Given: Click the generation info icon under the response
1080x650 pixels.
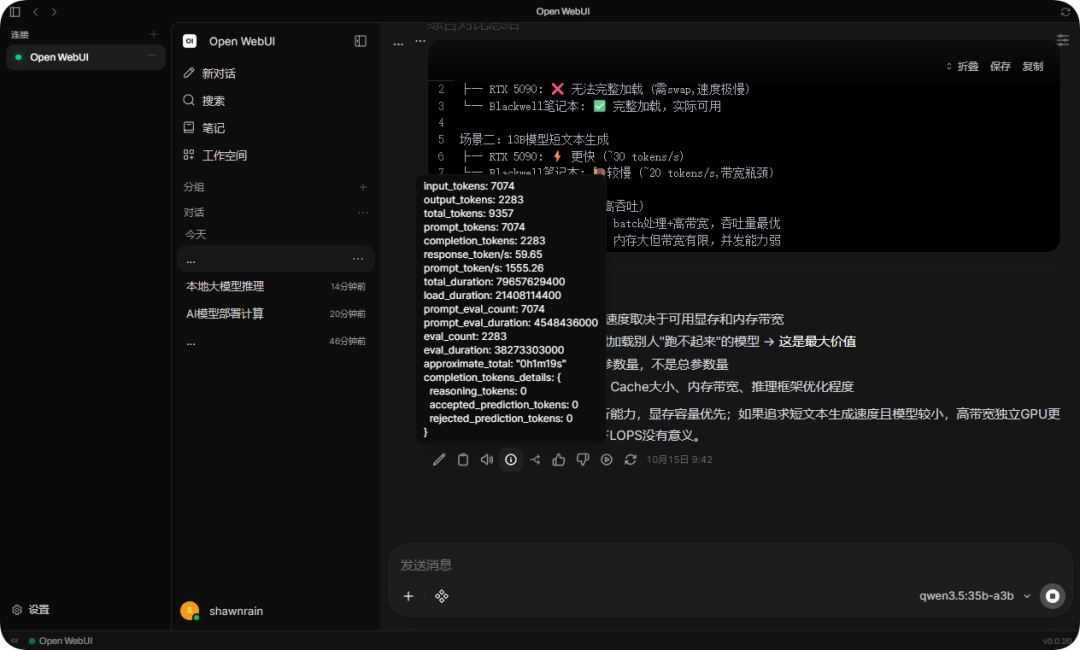Looking at the screenshot, I should pos(511,460).
